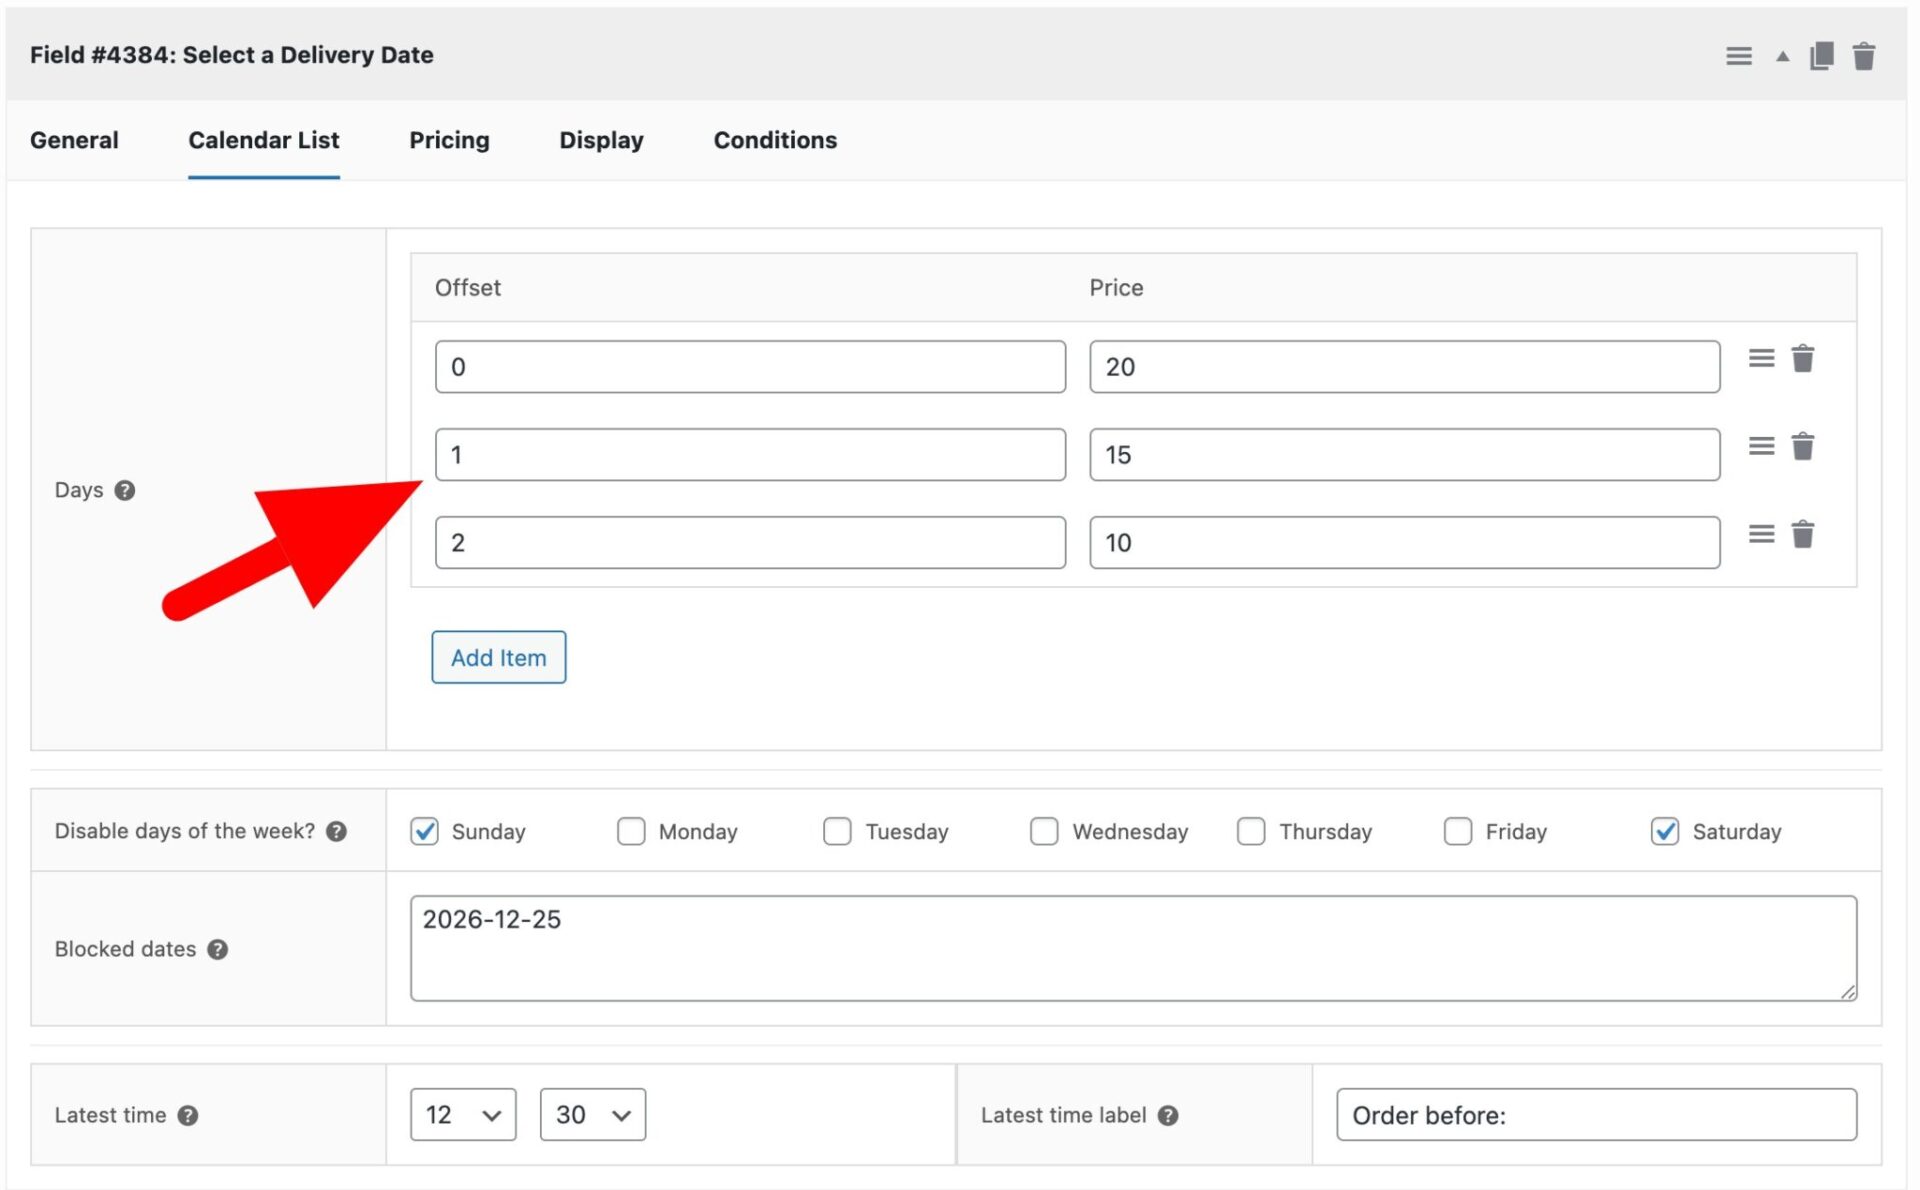Image resolution: width=1920 pixels, height=1190 pixels.
Task: Click the Latest time label help icon
Action: [1166, 1115]
